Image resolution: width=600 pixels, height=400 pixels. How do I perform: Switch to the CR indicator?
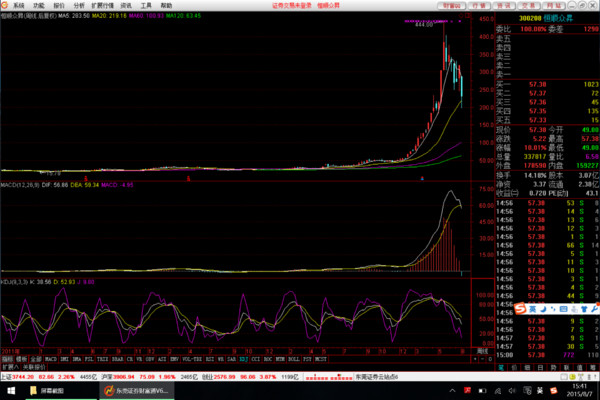[129, 359]
